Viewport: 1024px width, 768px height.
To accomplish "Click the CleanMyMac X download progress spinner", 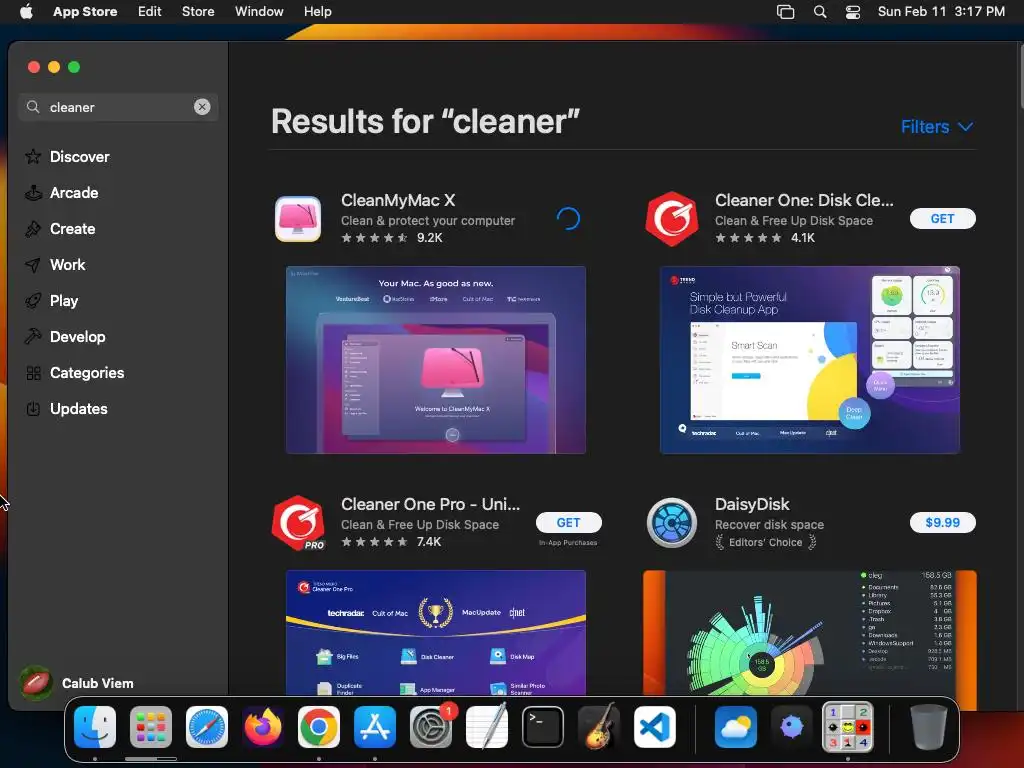I will (x=568, y=219).
